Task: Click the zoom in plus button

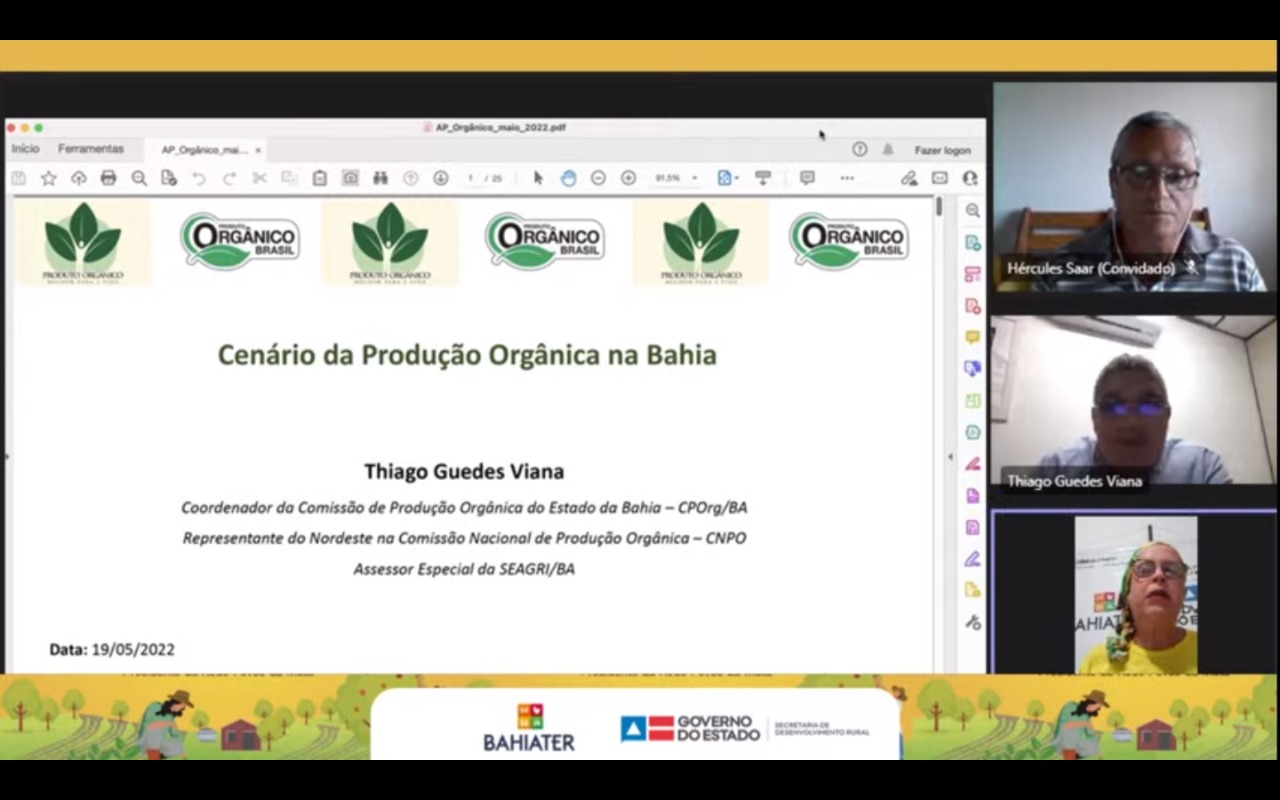Action: point(628,178)
